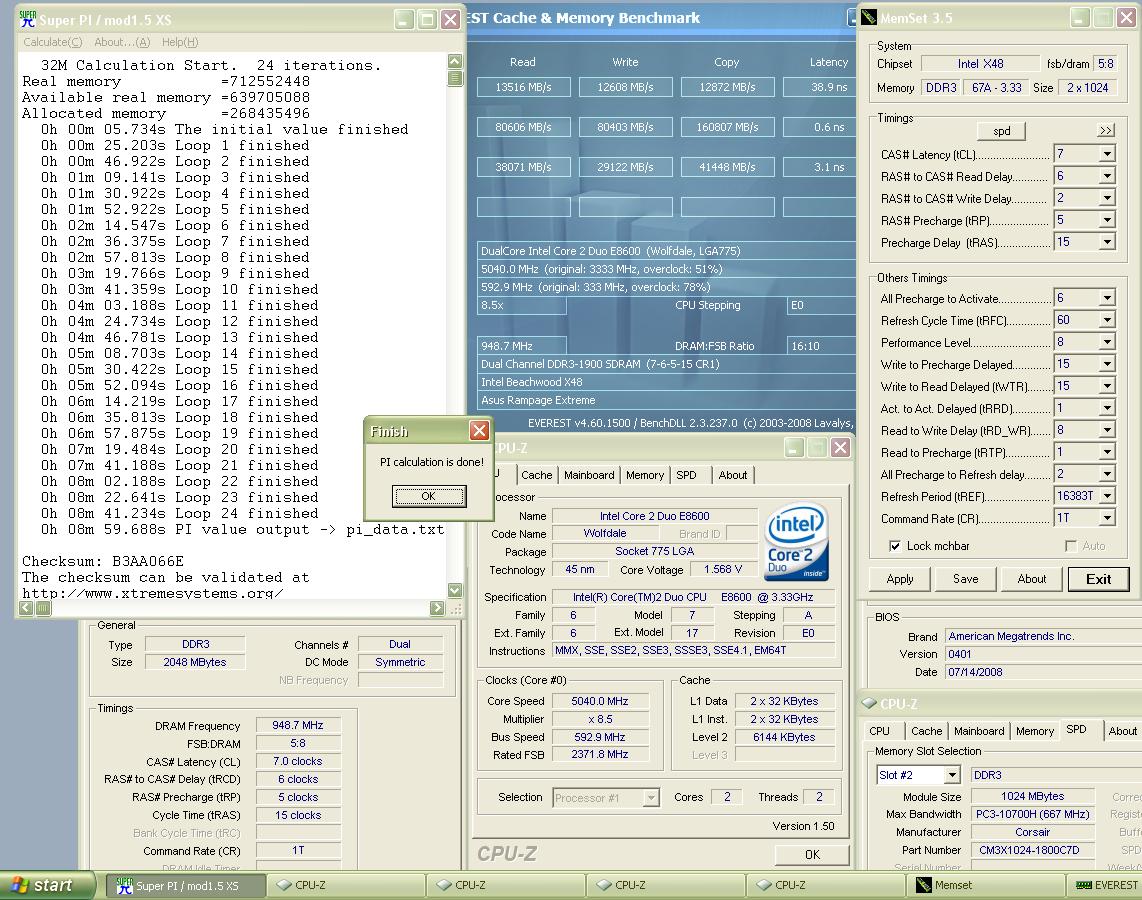This screenshot has height=900, width=1142.
Task: Click MemSet 3.5 title bar icon
Action: point(869,18)
